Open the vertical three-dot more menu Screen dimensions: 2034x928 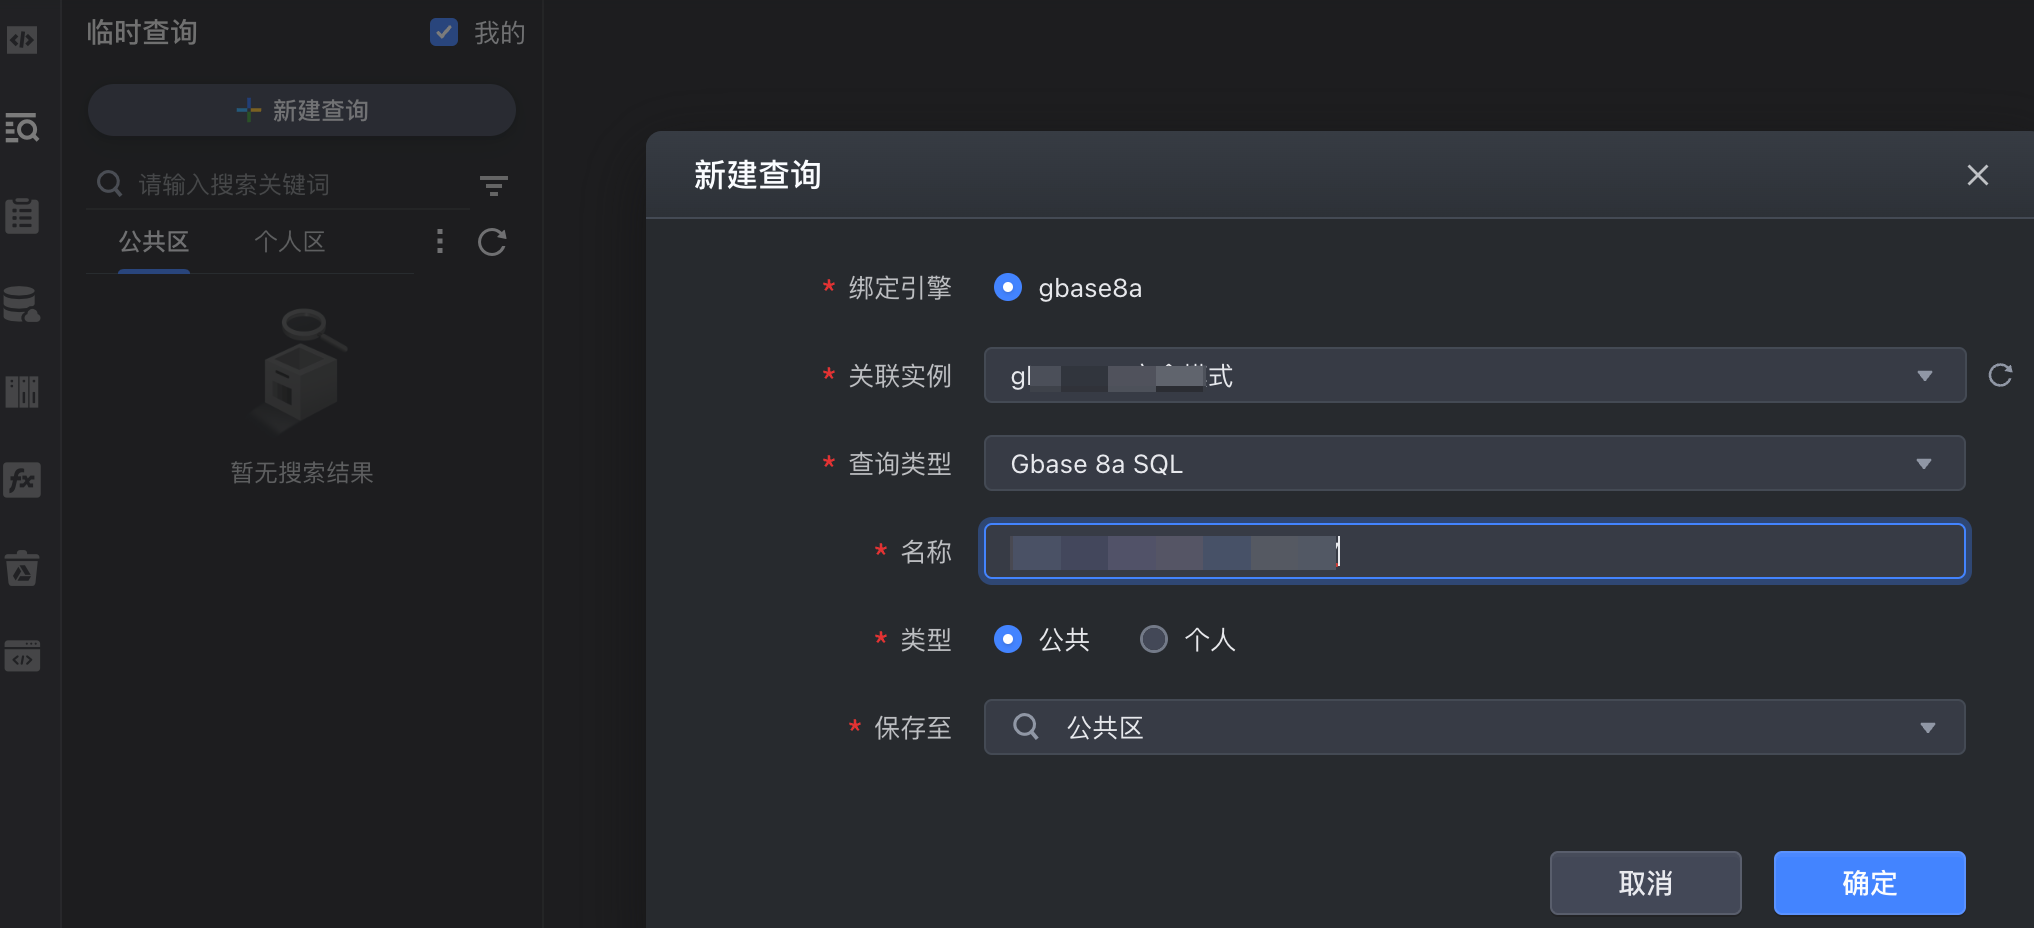(x=440, y=241)
